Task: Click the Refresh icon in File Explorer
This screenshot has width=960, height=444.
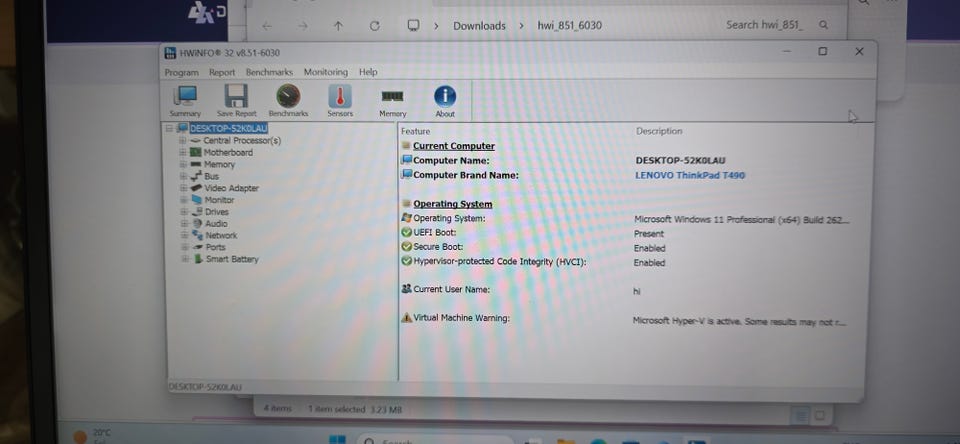Action: pos(375,26)
